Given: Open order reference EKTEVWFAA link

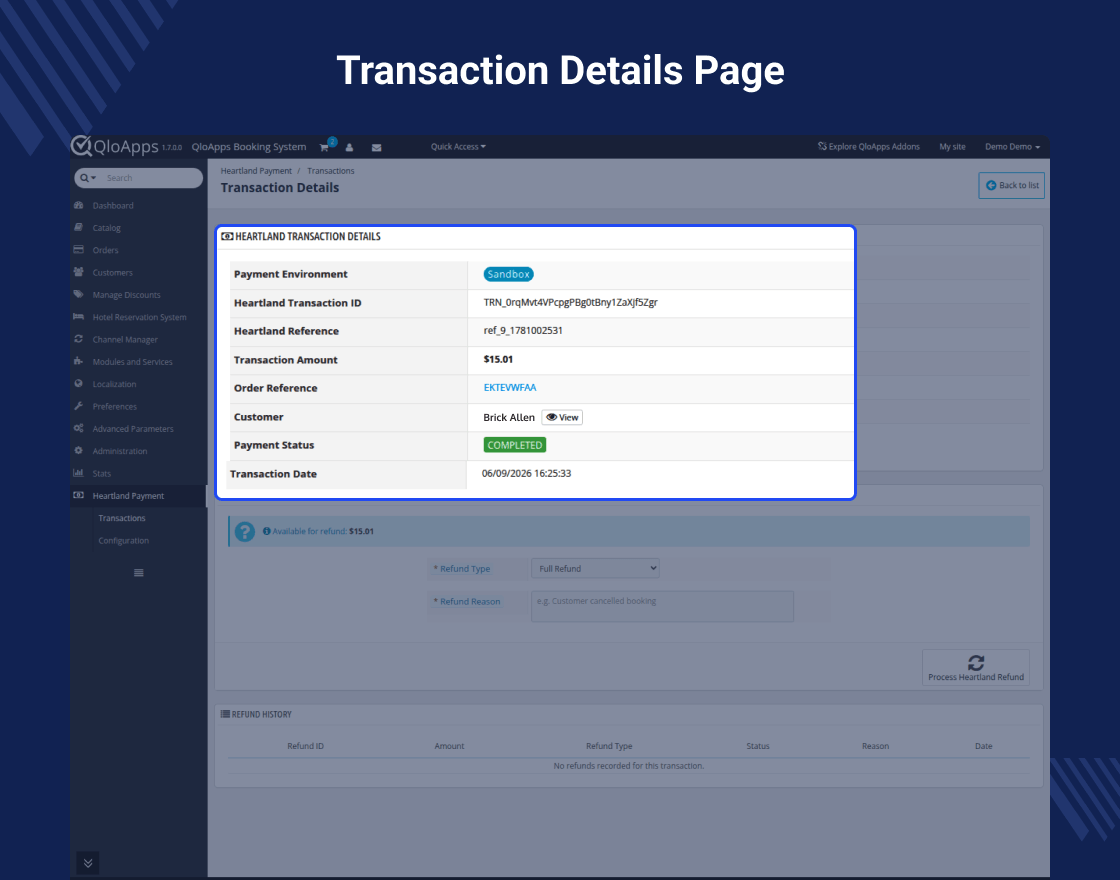Looking at the screenshot, I should click(510, 387).
